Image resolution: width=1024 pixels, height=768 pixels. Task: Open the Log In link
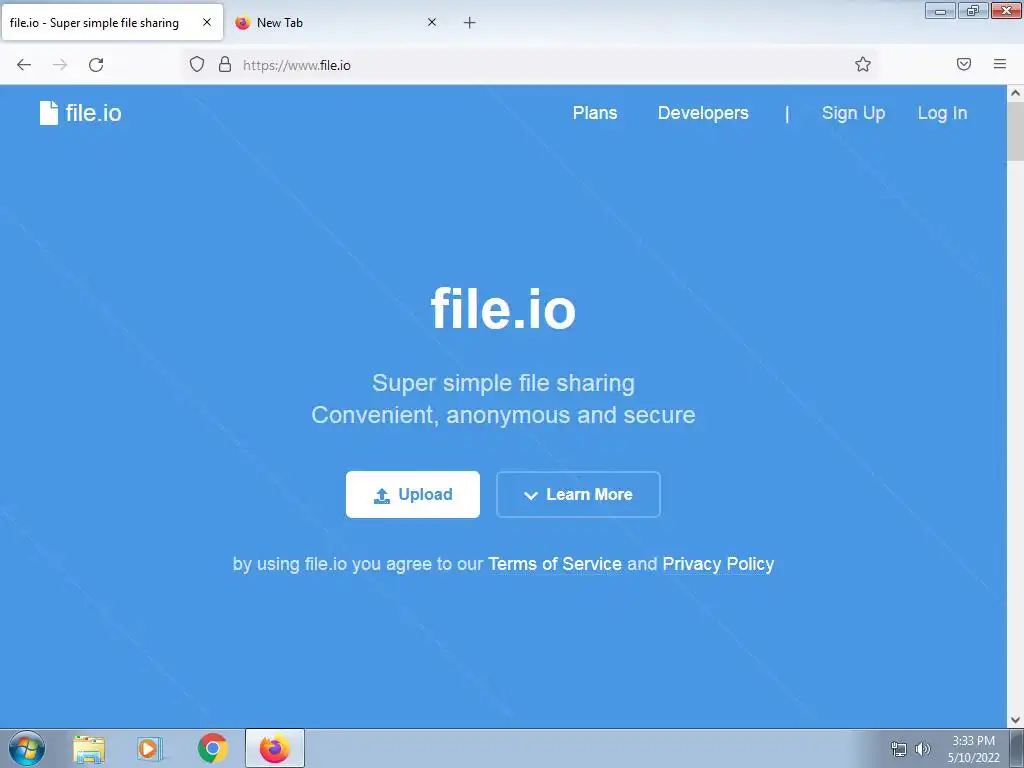[942, 113]
